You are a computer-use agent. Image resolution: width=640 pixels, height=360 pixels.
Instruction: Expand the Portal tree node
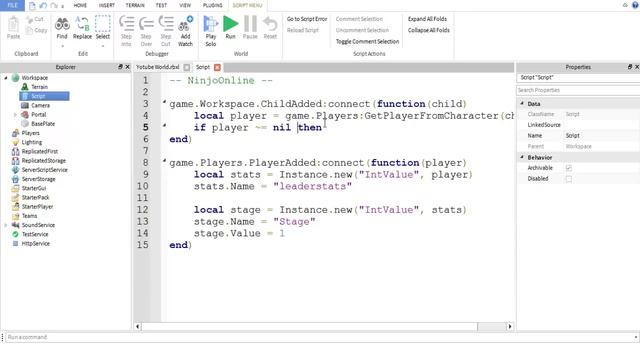click(x=16, y=115)
